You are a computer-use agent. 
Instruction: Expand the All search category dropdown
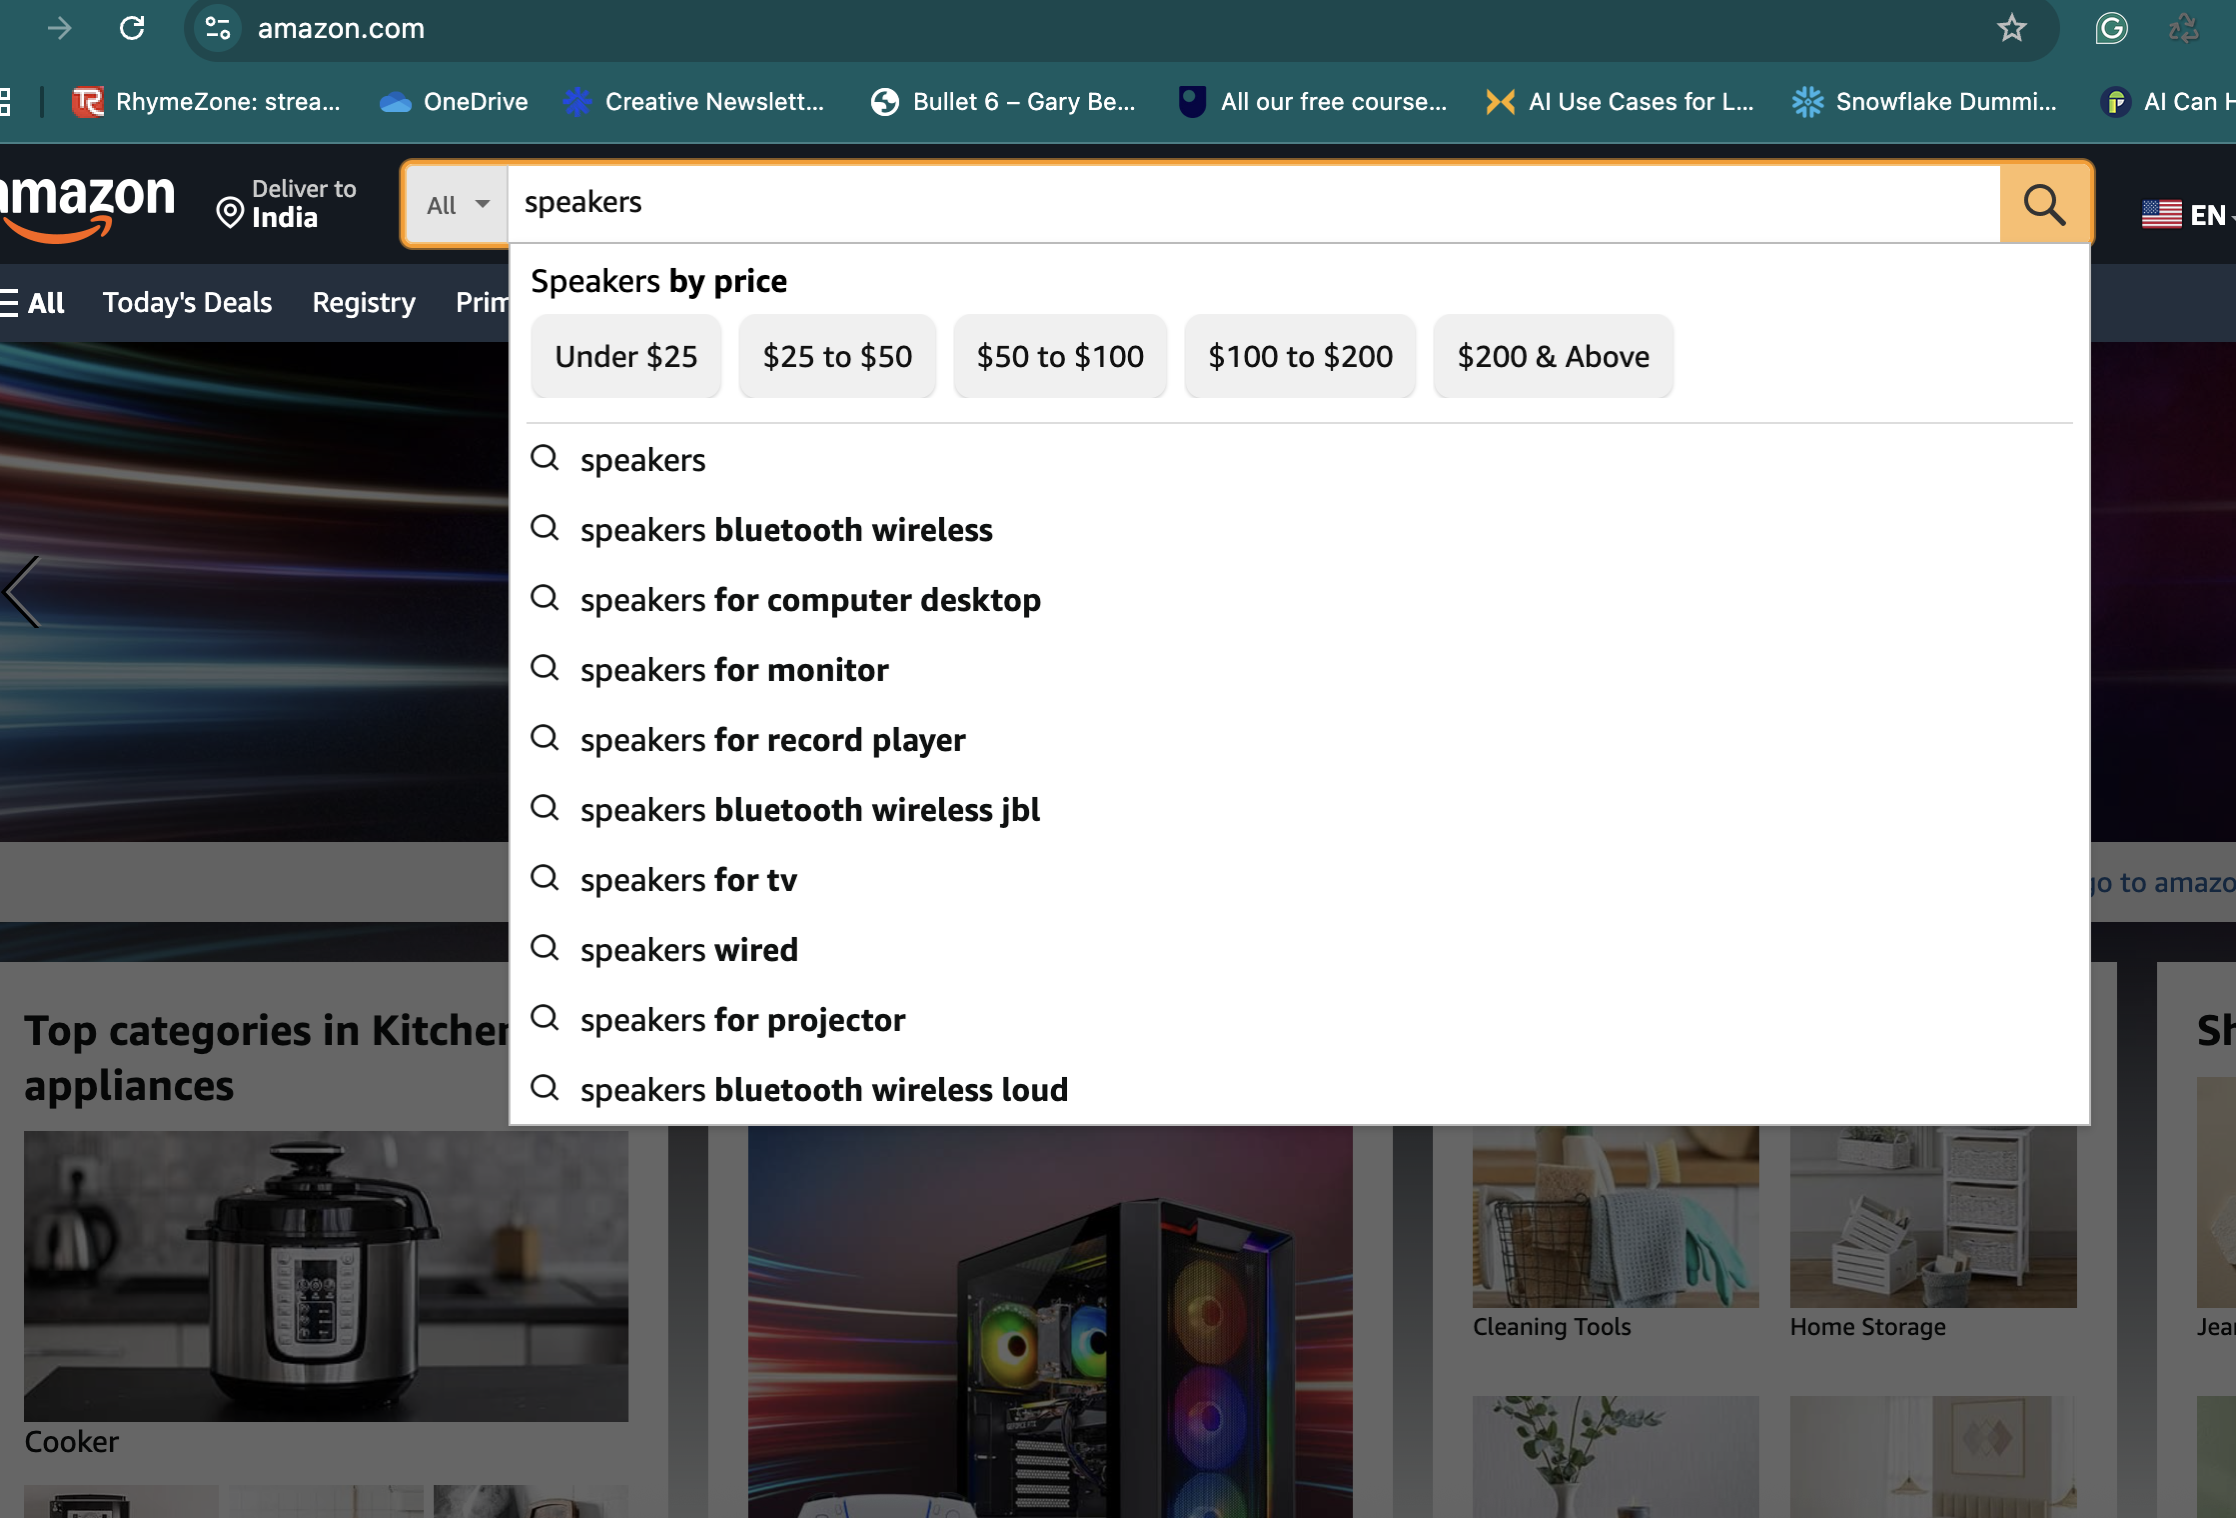pyautogui.click(x=457, y=205)
